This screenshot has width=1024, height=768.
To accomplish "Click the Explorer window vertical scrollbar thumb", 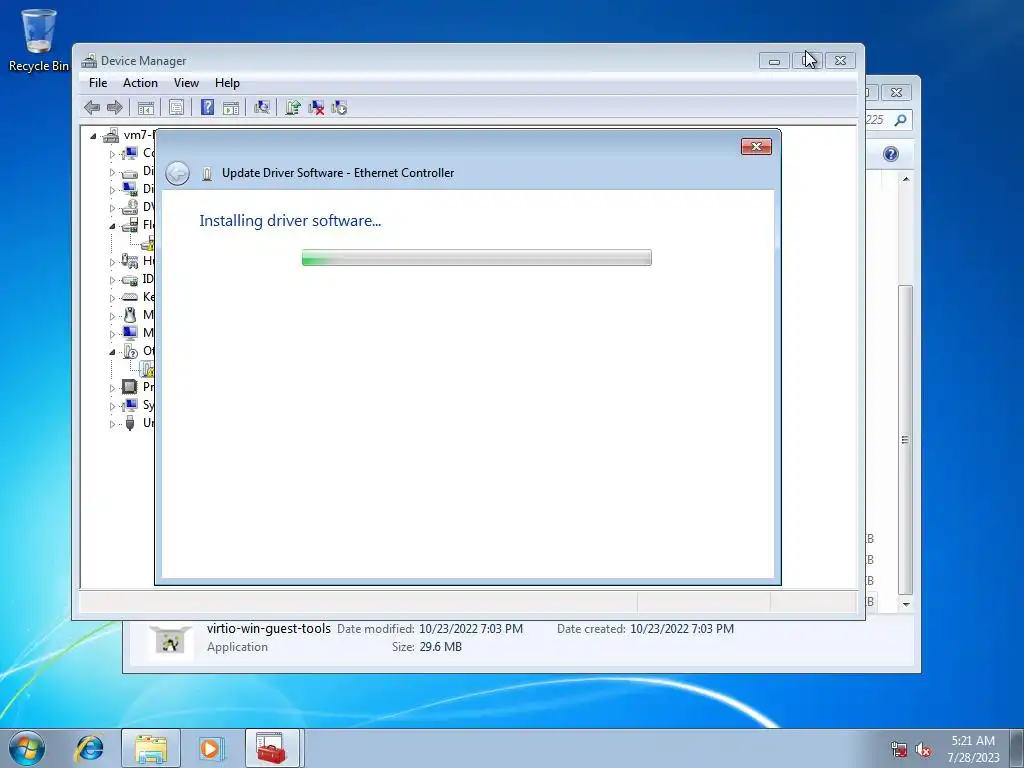I will pyautogui.click(x=905, y=440).
